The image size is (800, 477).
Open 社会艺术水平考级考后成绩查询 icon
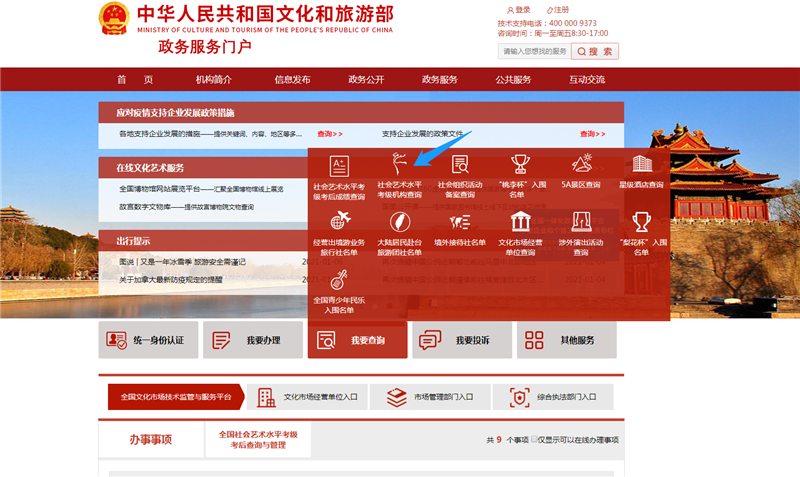click(x=339, y=166)
